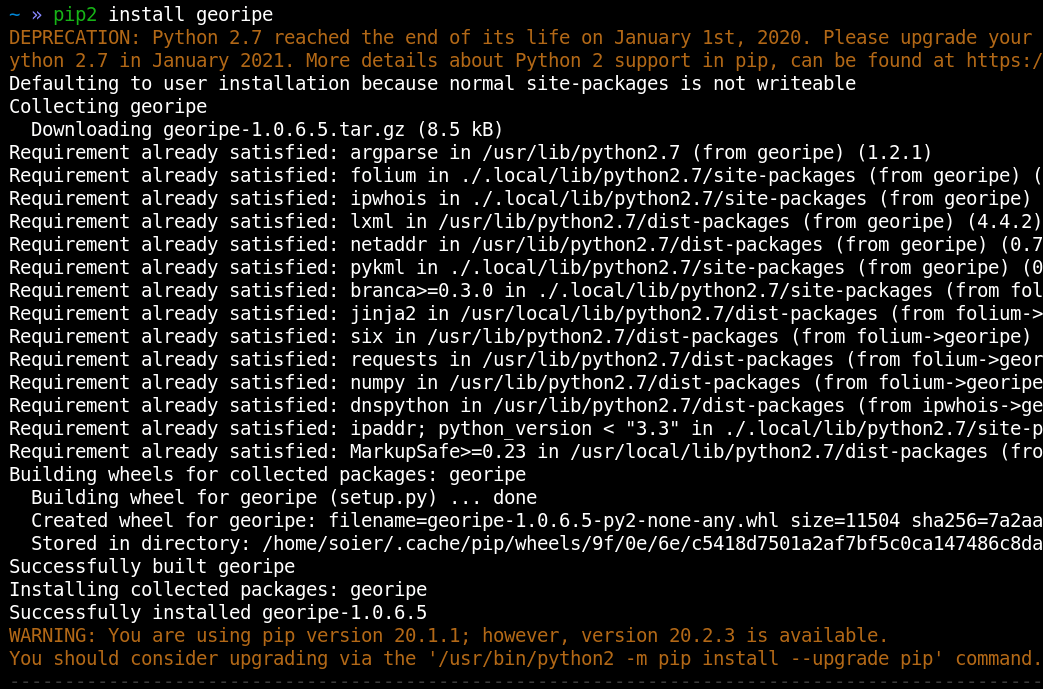Click the lxml package name
The height and width of the screenshot is (689, 1043).
click(372, 221)
